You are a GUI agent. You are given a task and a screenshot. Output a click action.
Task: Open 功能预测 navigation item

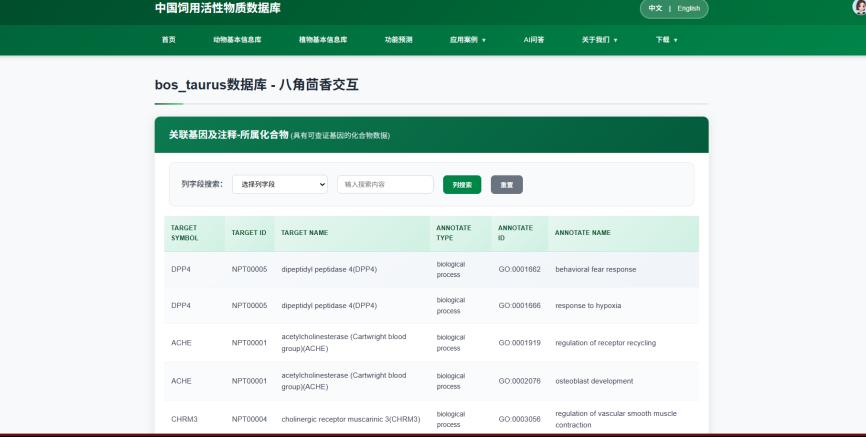398,40
